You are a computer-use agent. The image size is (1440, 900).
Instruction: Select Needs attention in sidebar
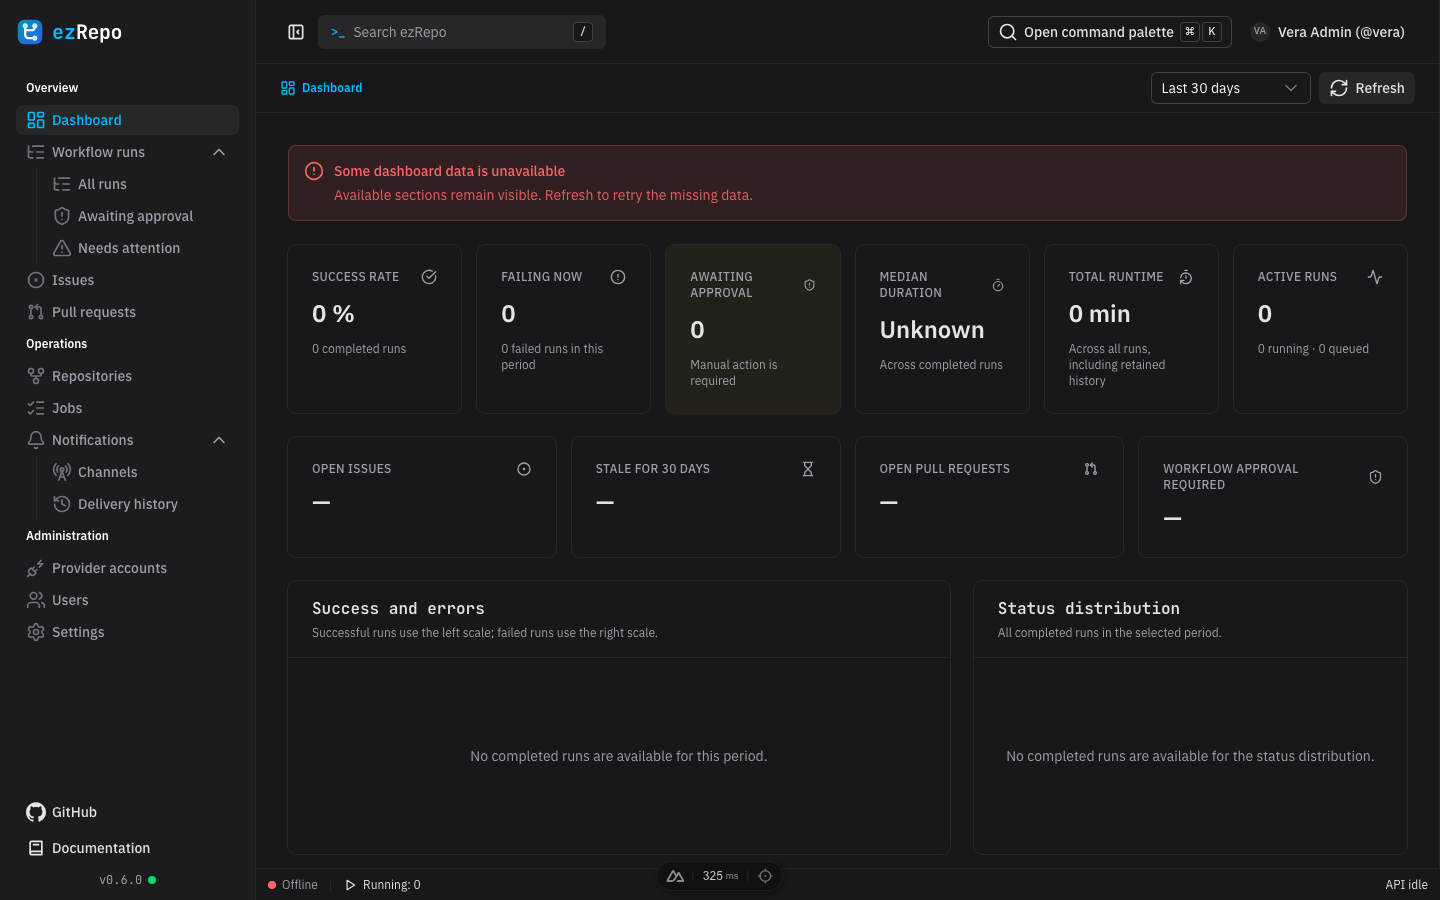140,248
